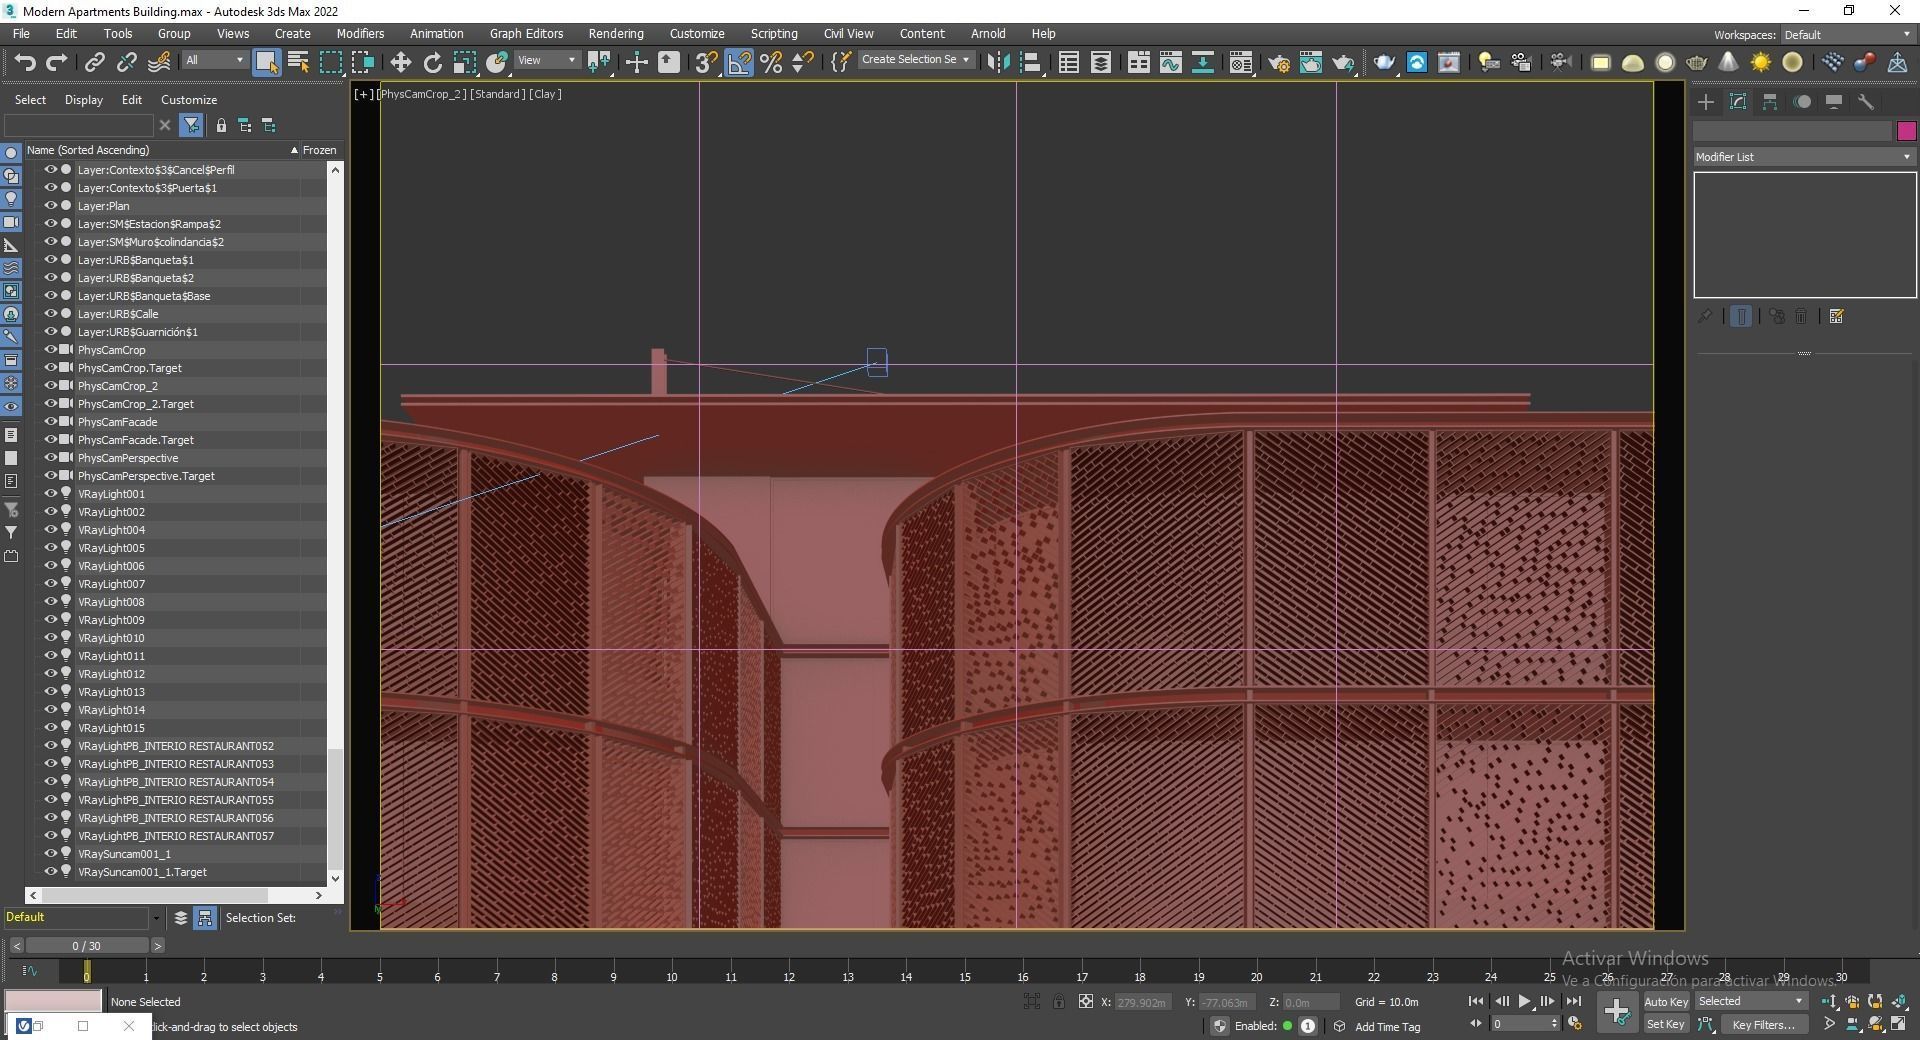The image size is (1920, 1040).
Task: Open the Workspaces Default dropdown
Action: (x=1848, y=34)
